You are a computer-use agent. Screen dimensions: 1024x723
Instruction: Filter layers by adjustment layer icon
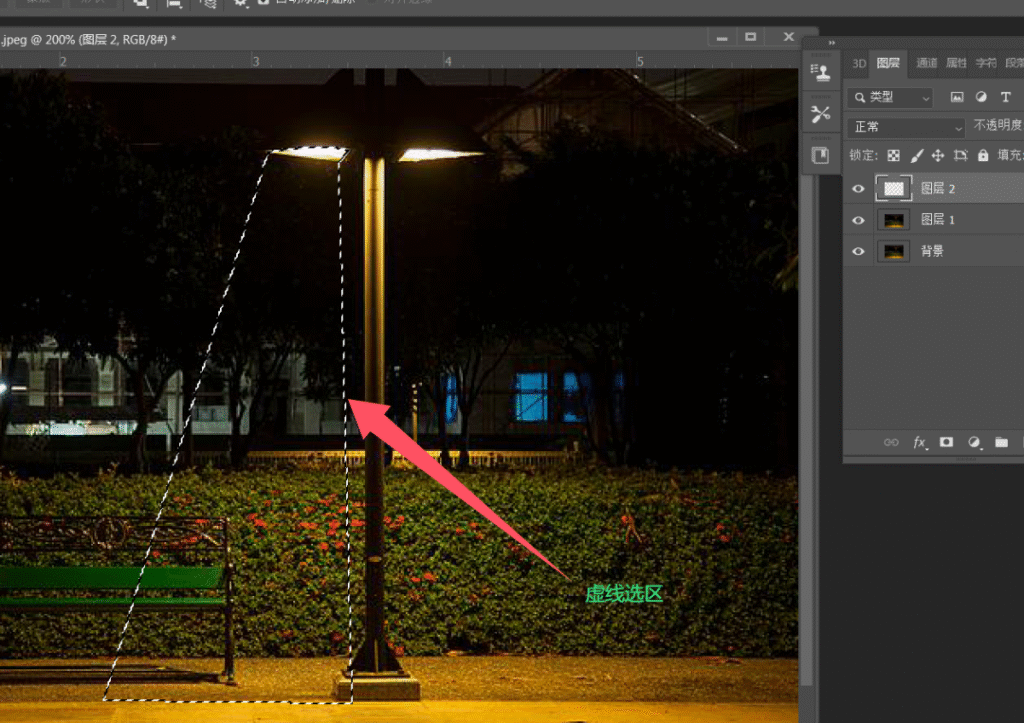pos(981,97)
